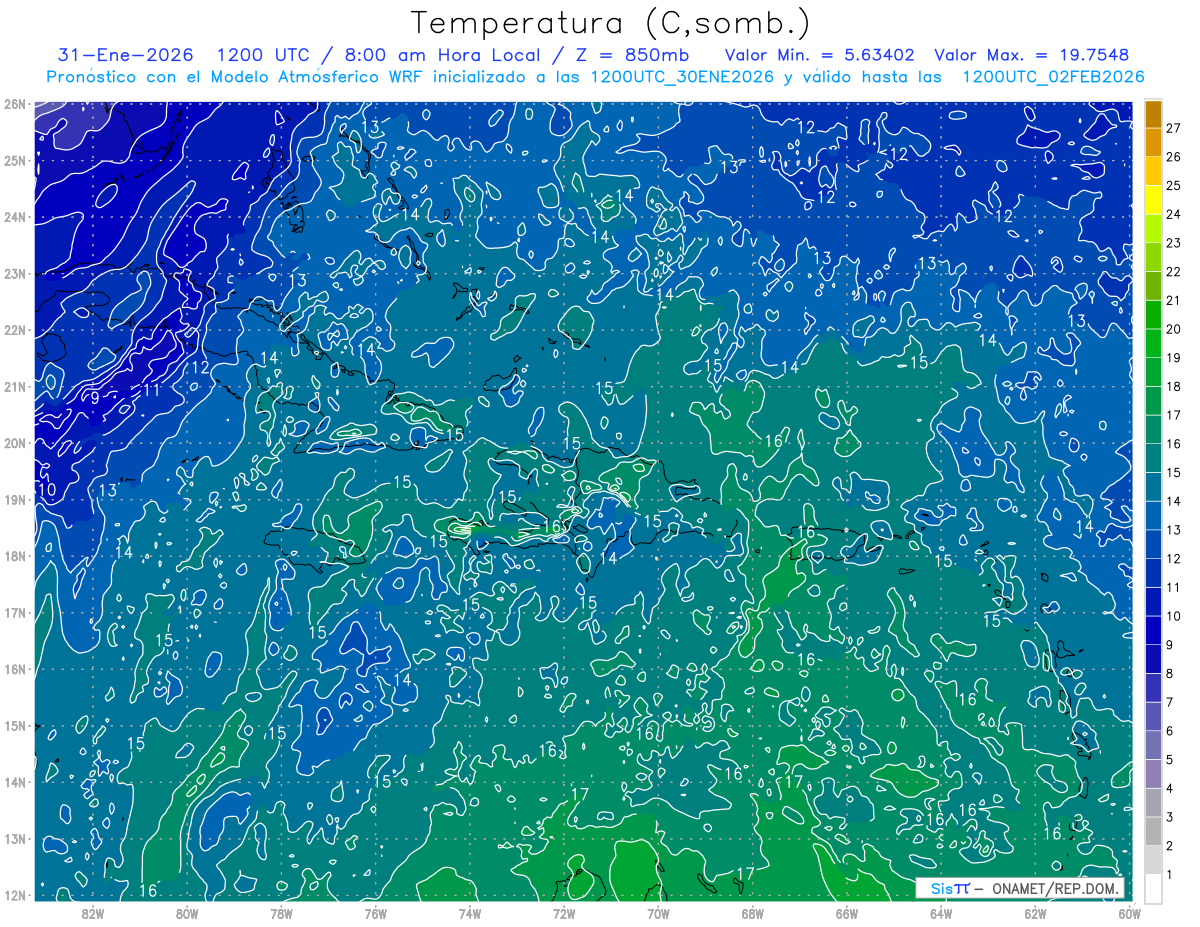Click the 72W longitude axis label
The height and width of the screenshot is (927, 1200).
(564, 913)
